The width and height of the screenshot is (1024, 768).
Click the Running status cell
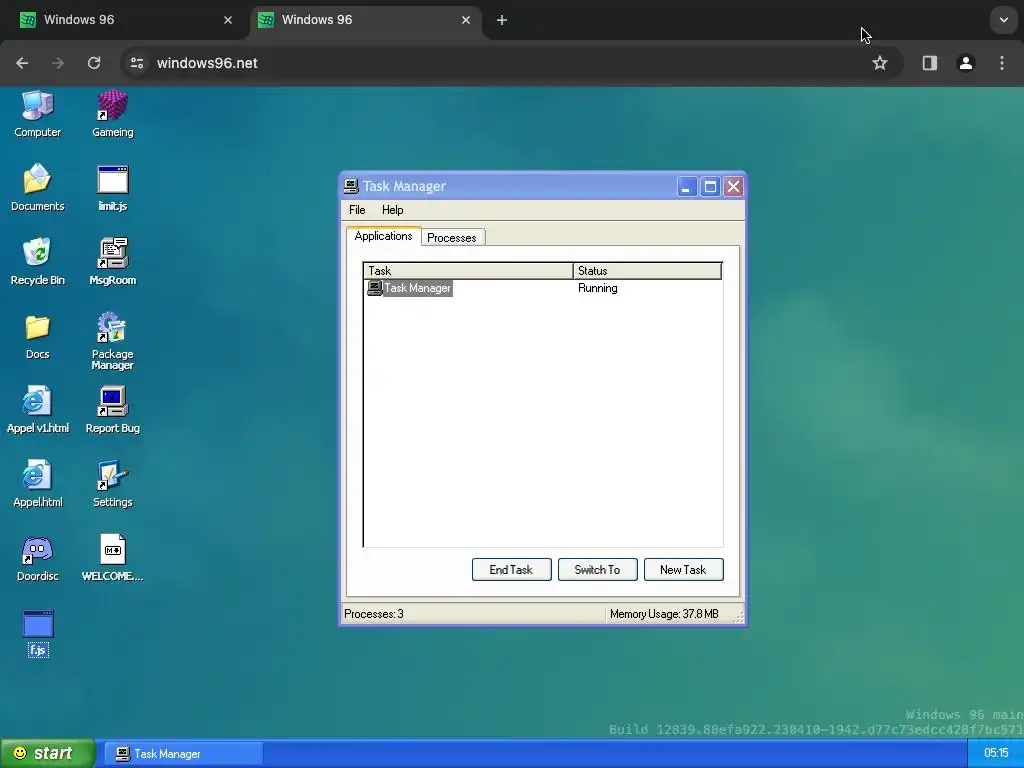(x=598, y=288)
